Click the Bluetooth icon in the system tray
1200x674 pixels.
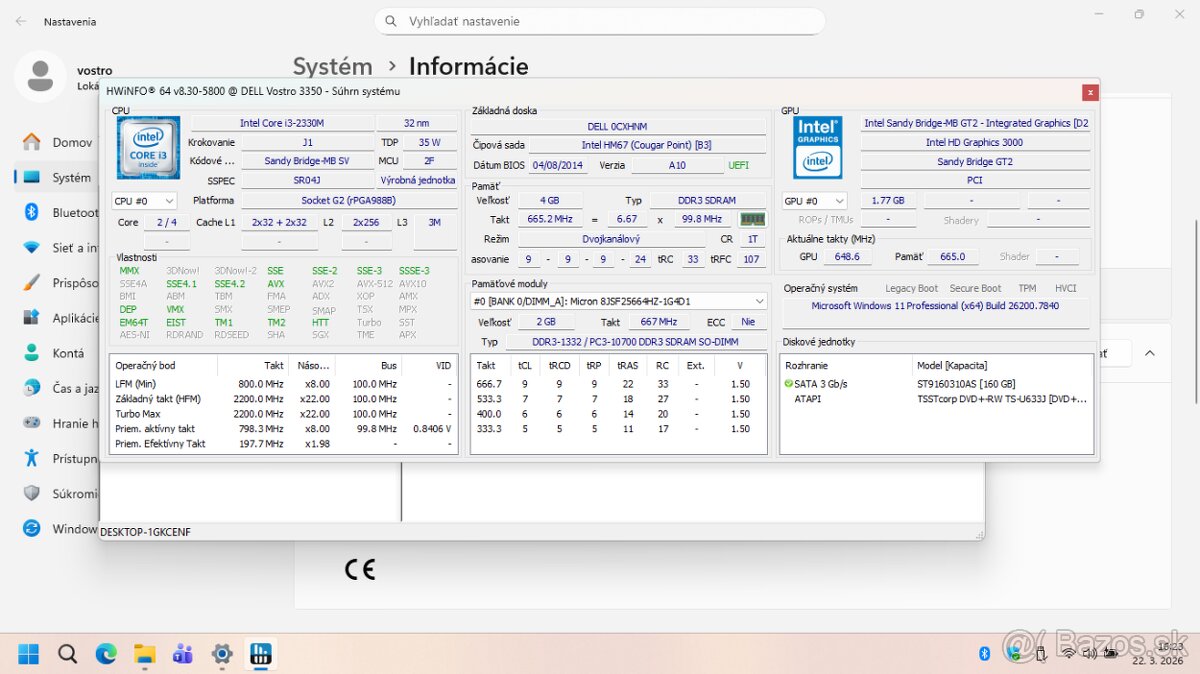tap(984, 652)
